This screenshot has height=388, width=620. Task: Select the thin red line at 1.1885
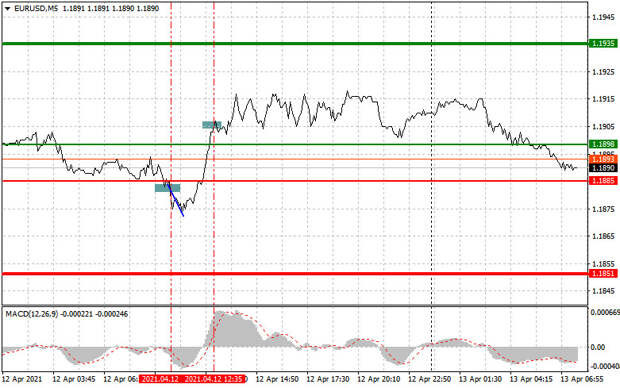(295, 181)
